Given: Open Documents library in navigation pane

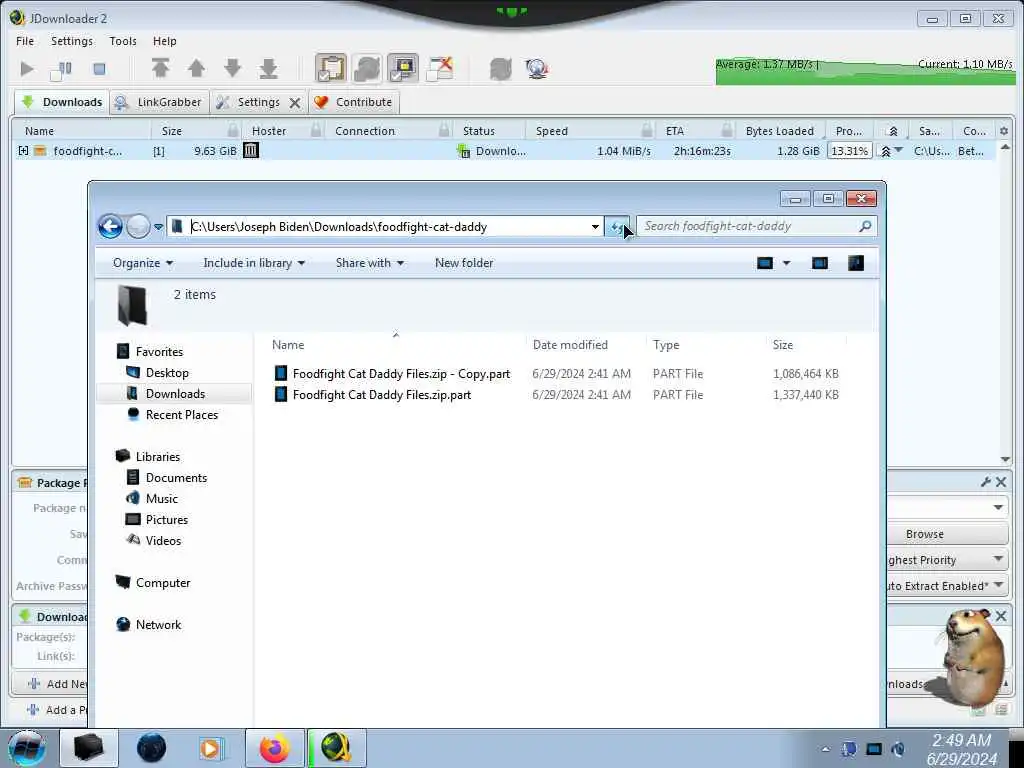Looking at the screenshot, I should click(x=176, y=477).
